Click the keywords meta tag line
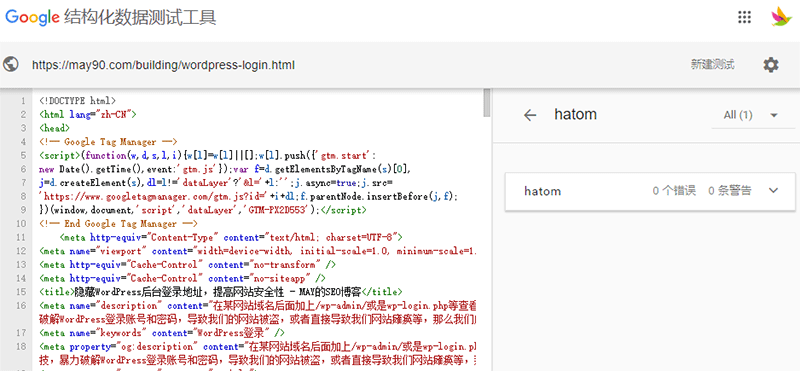This screenshot has height=371, width=800. click(162, 333)
